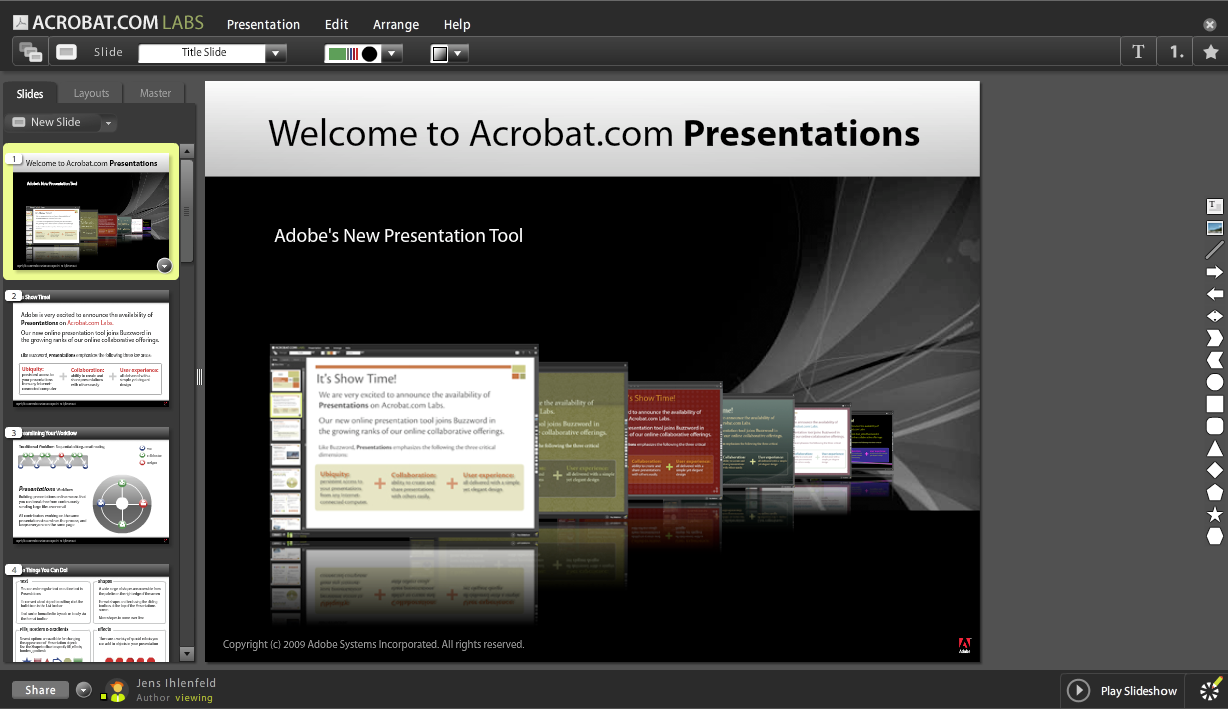Open the Arrange menu

coord(396,24)
